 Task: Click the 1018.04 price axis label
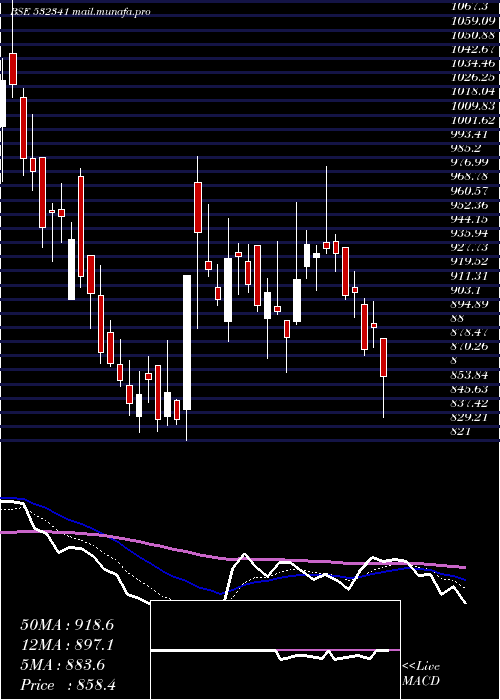click(x=475, y=92)
